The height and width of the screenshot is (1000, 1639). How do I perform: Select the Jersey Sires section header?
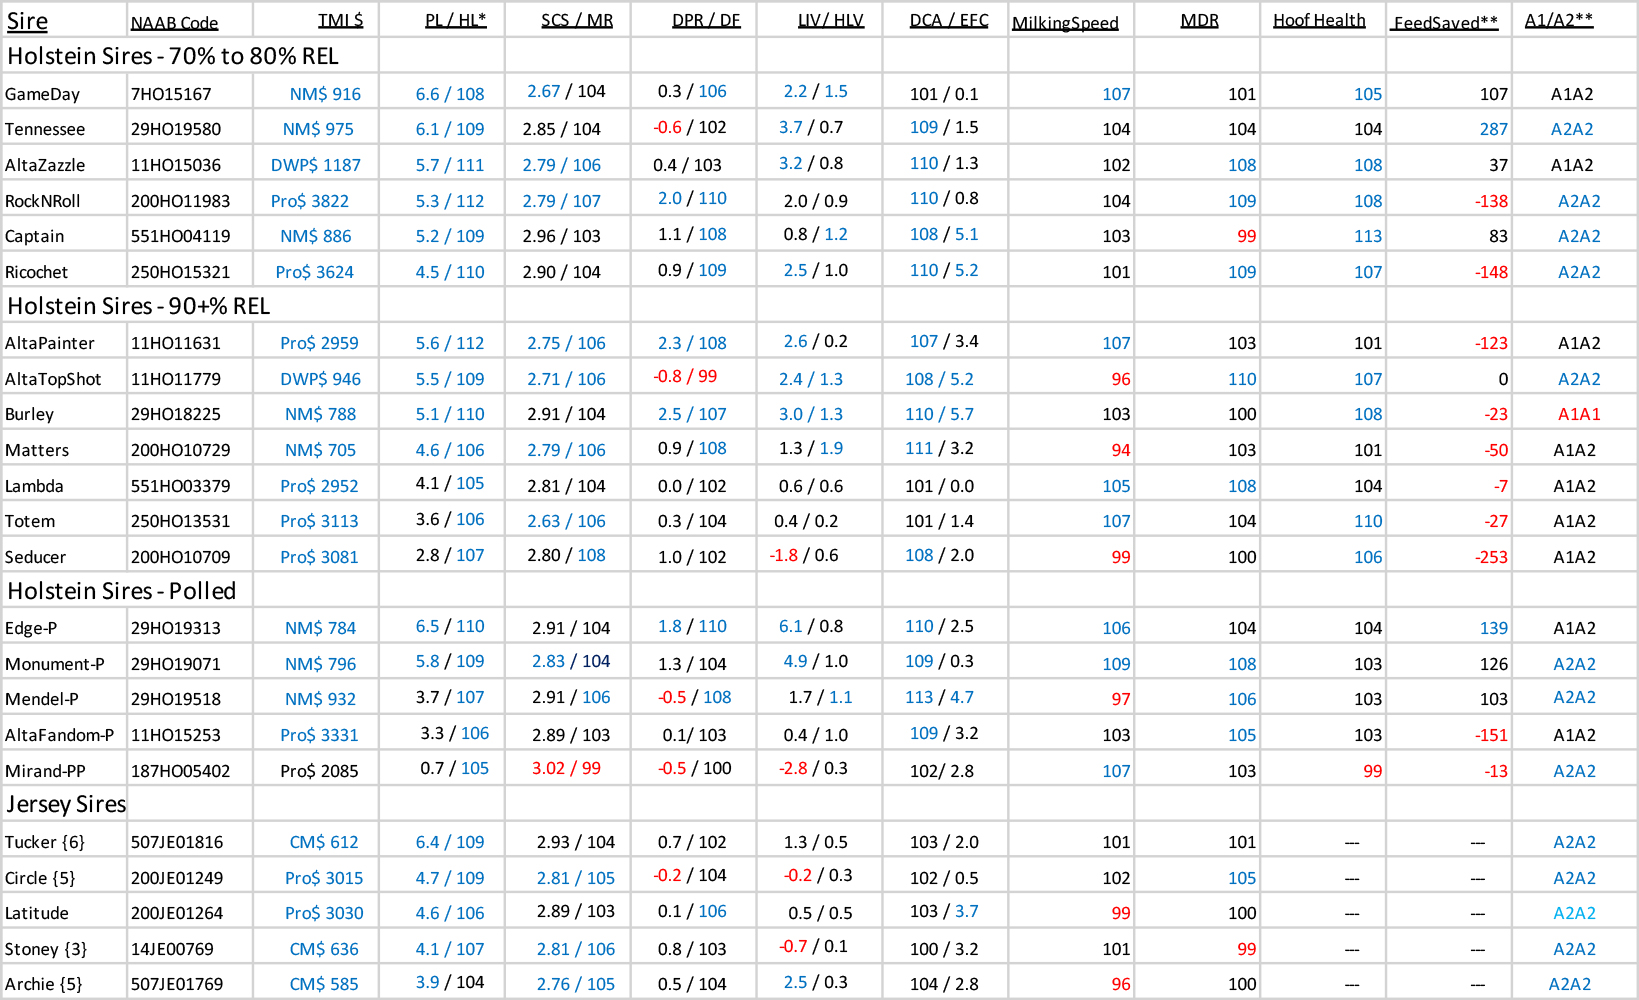(66, 804)
